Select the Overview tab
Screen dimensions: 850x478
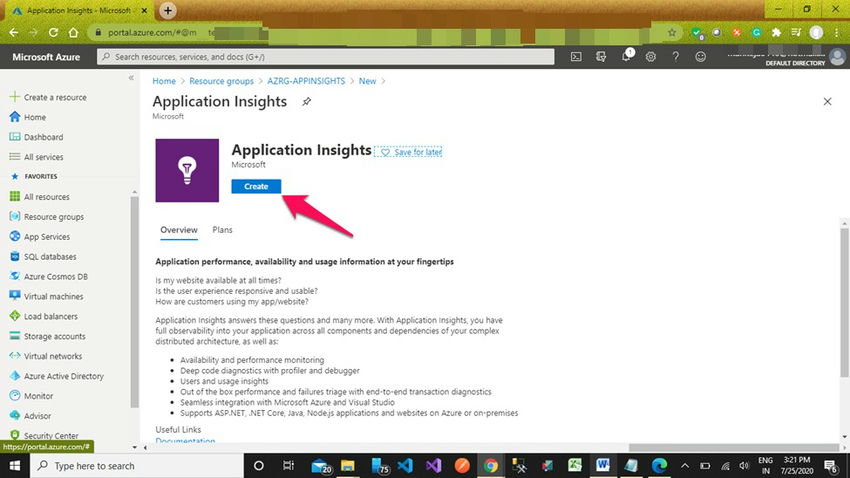click(x=179, y=230)
